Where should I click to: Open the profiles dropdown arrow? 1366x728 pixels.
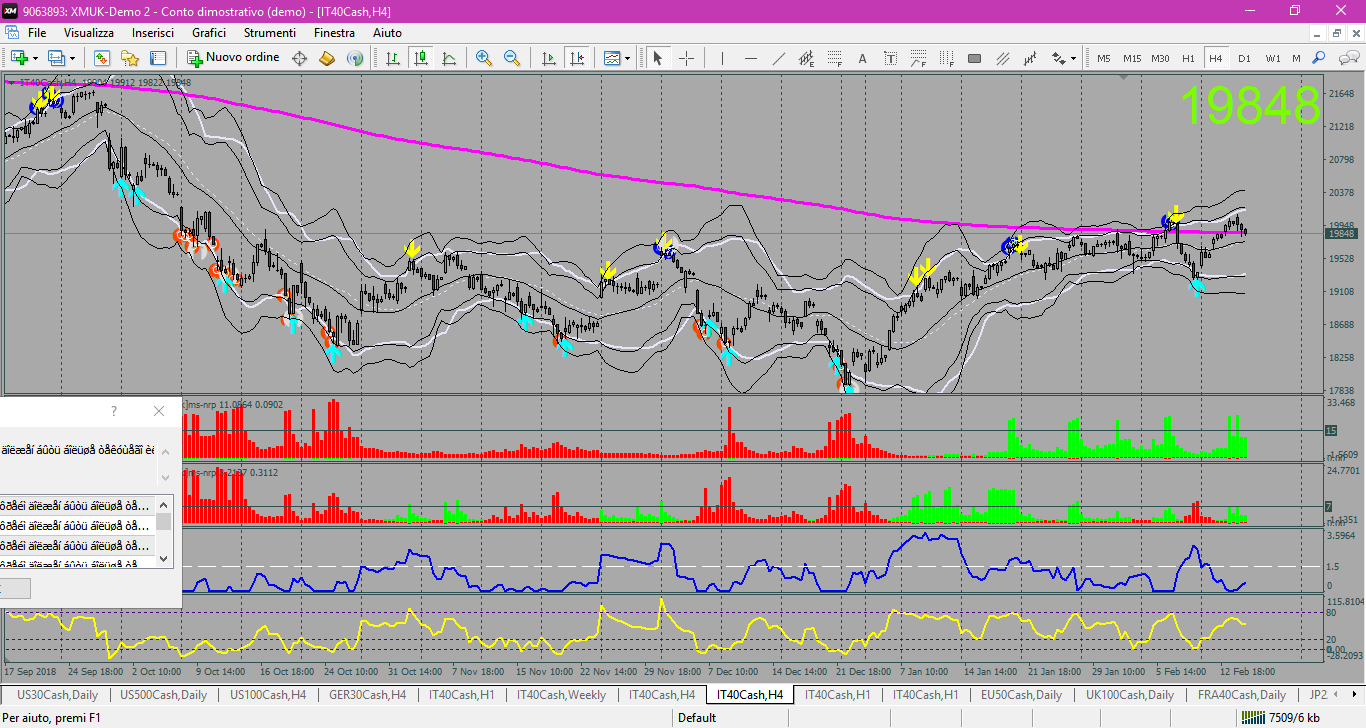74,58
